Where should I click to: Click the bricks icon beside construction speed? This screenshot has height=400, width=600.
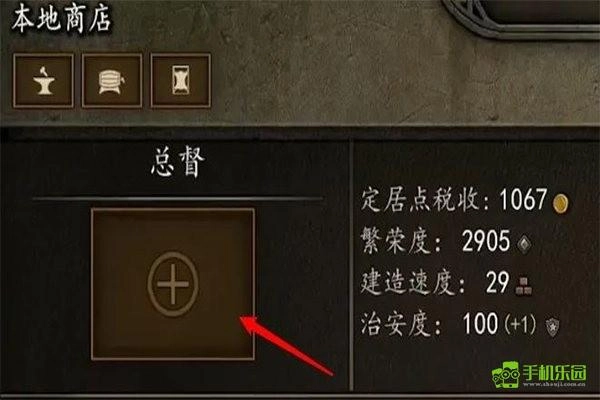pos(523,286)
